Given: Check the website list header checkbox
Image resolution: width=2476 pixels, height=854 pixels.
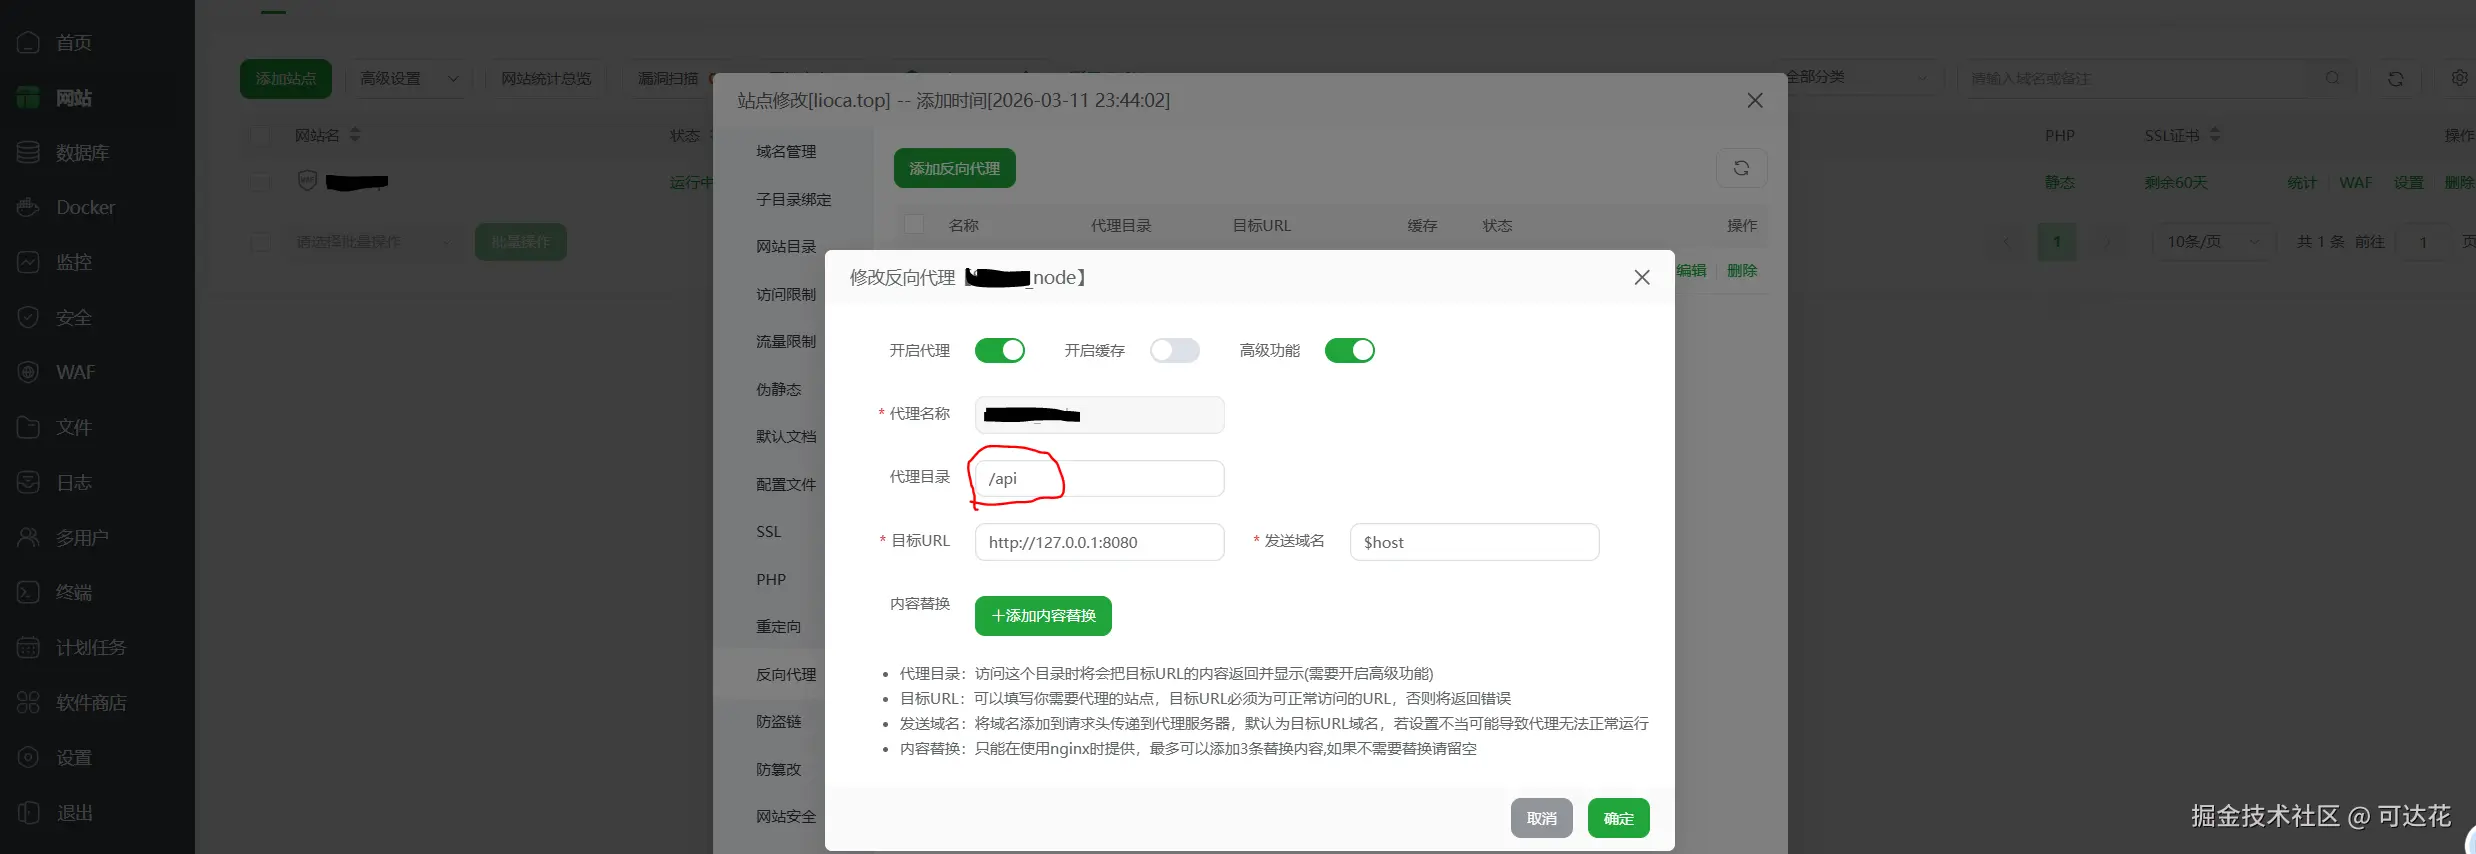Looking at the screenshot, I should [261, 135].
